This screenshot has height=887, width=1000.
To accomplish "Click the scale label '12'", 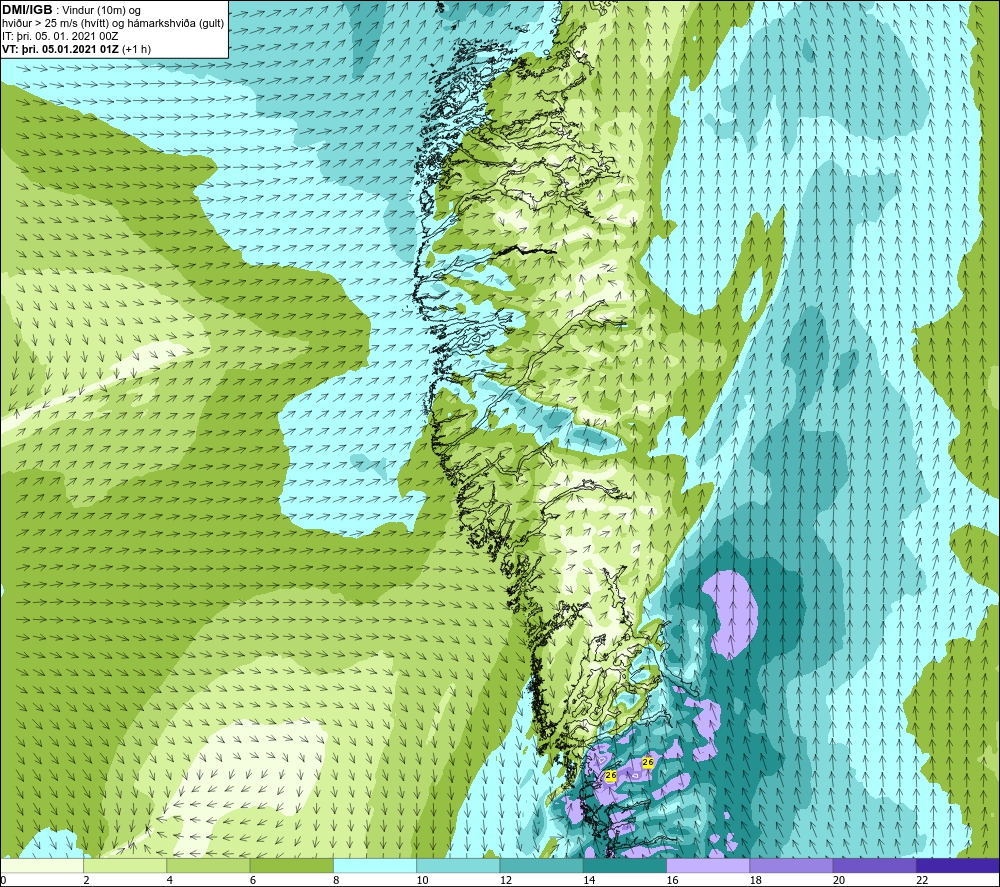I will (x=506, y=880).
